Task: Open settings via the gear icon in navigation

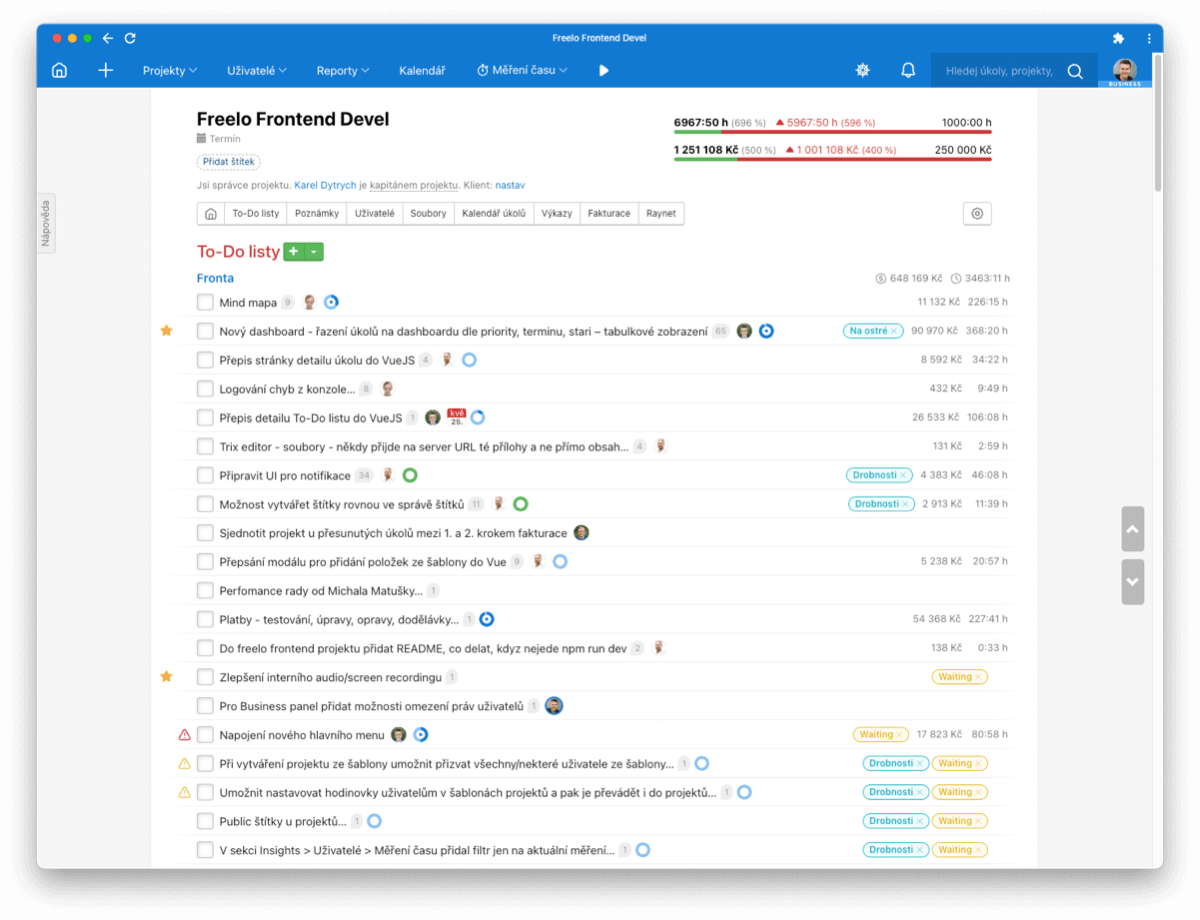Action: [x=863, y=70]
